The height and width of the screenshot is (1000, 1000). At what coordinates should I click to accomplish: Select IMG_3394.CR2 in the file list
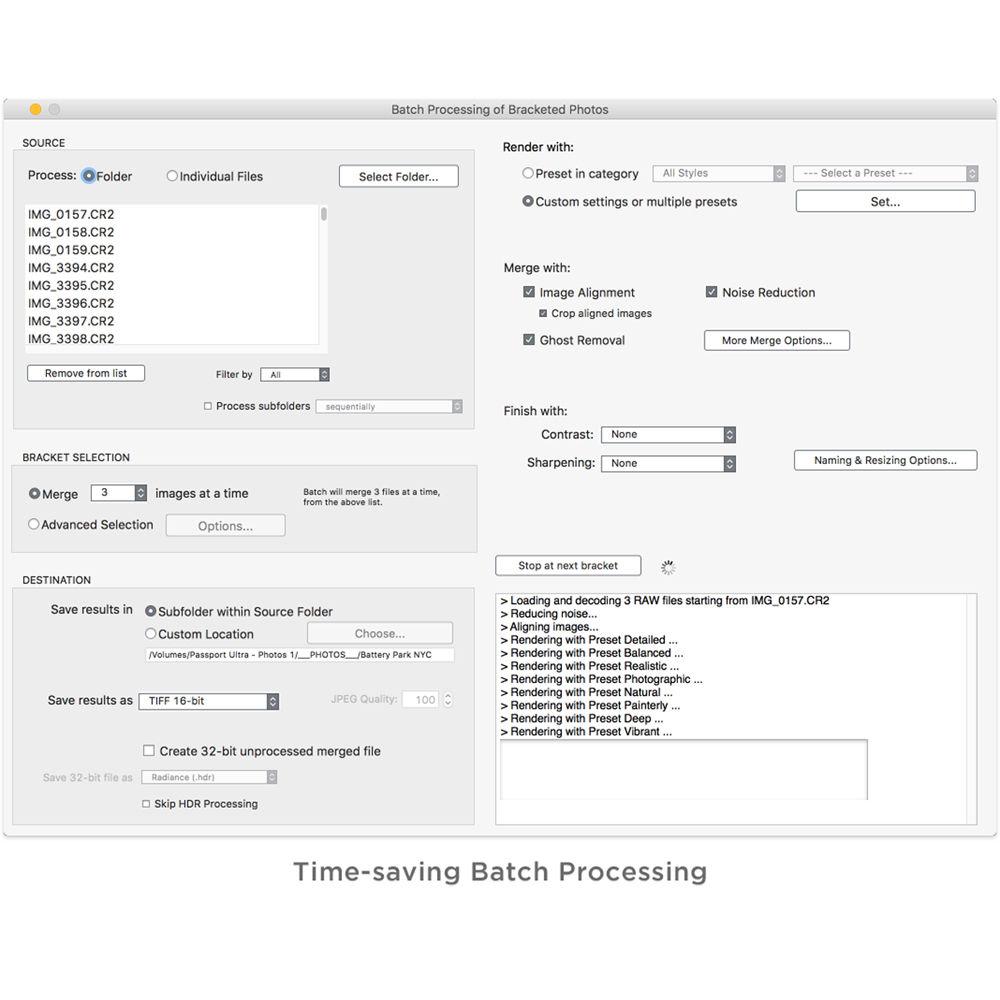coord(71,268)
